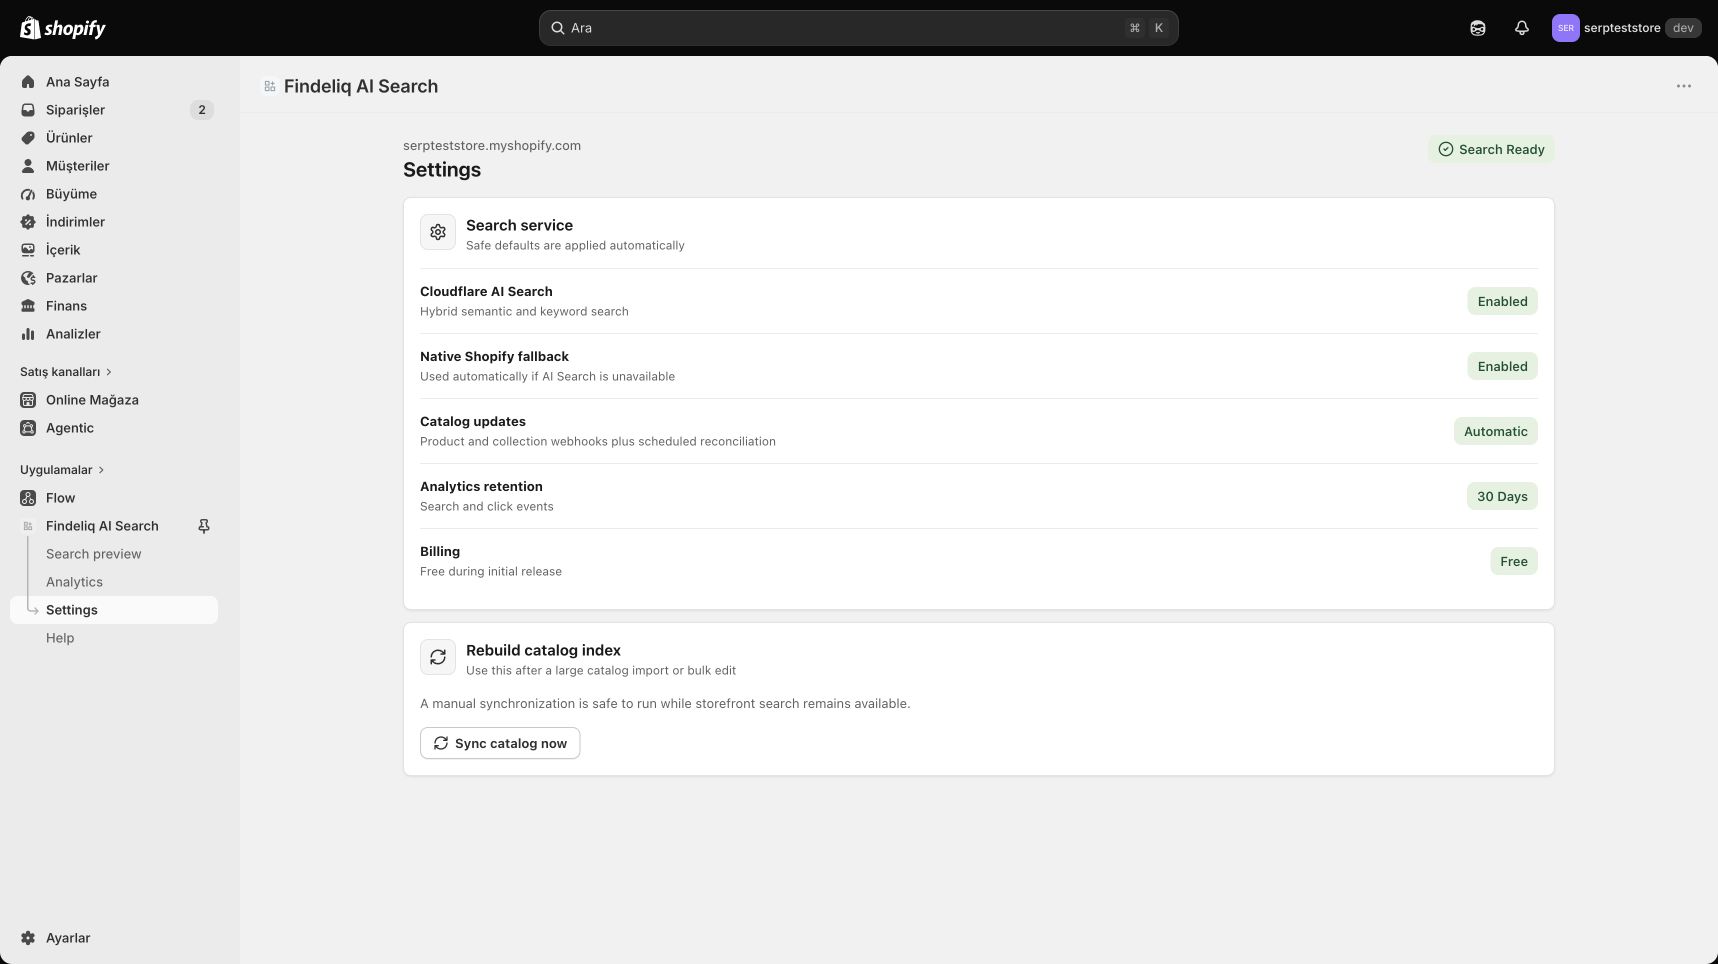Click the Findeliq AI Search page title

361,86
